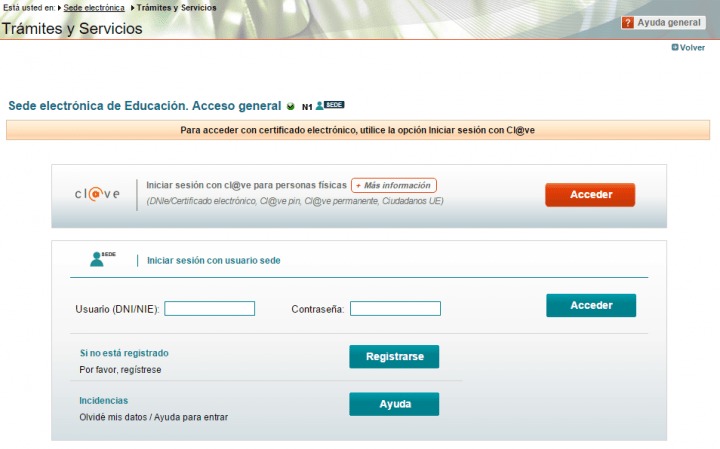Click the Volver back arrow icon
Screen dimensions: 720x449
coord(675,47)
